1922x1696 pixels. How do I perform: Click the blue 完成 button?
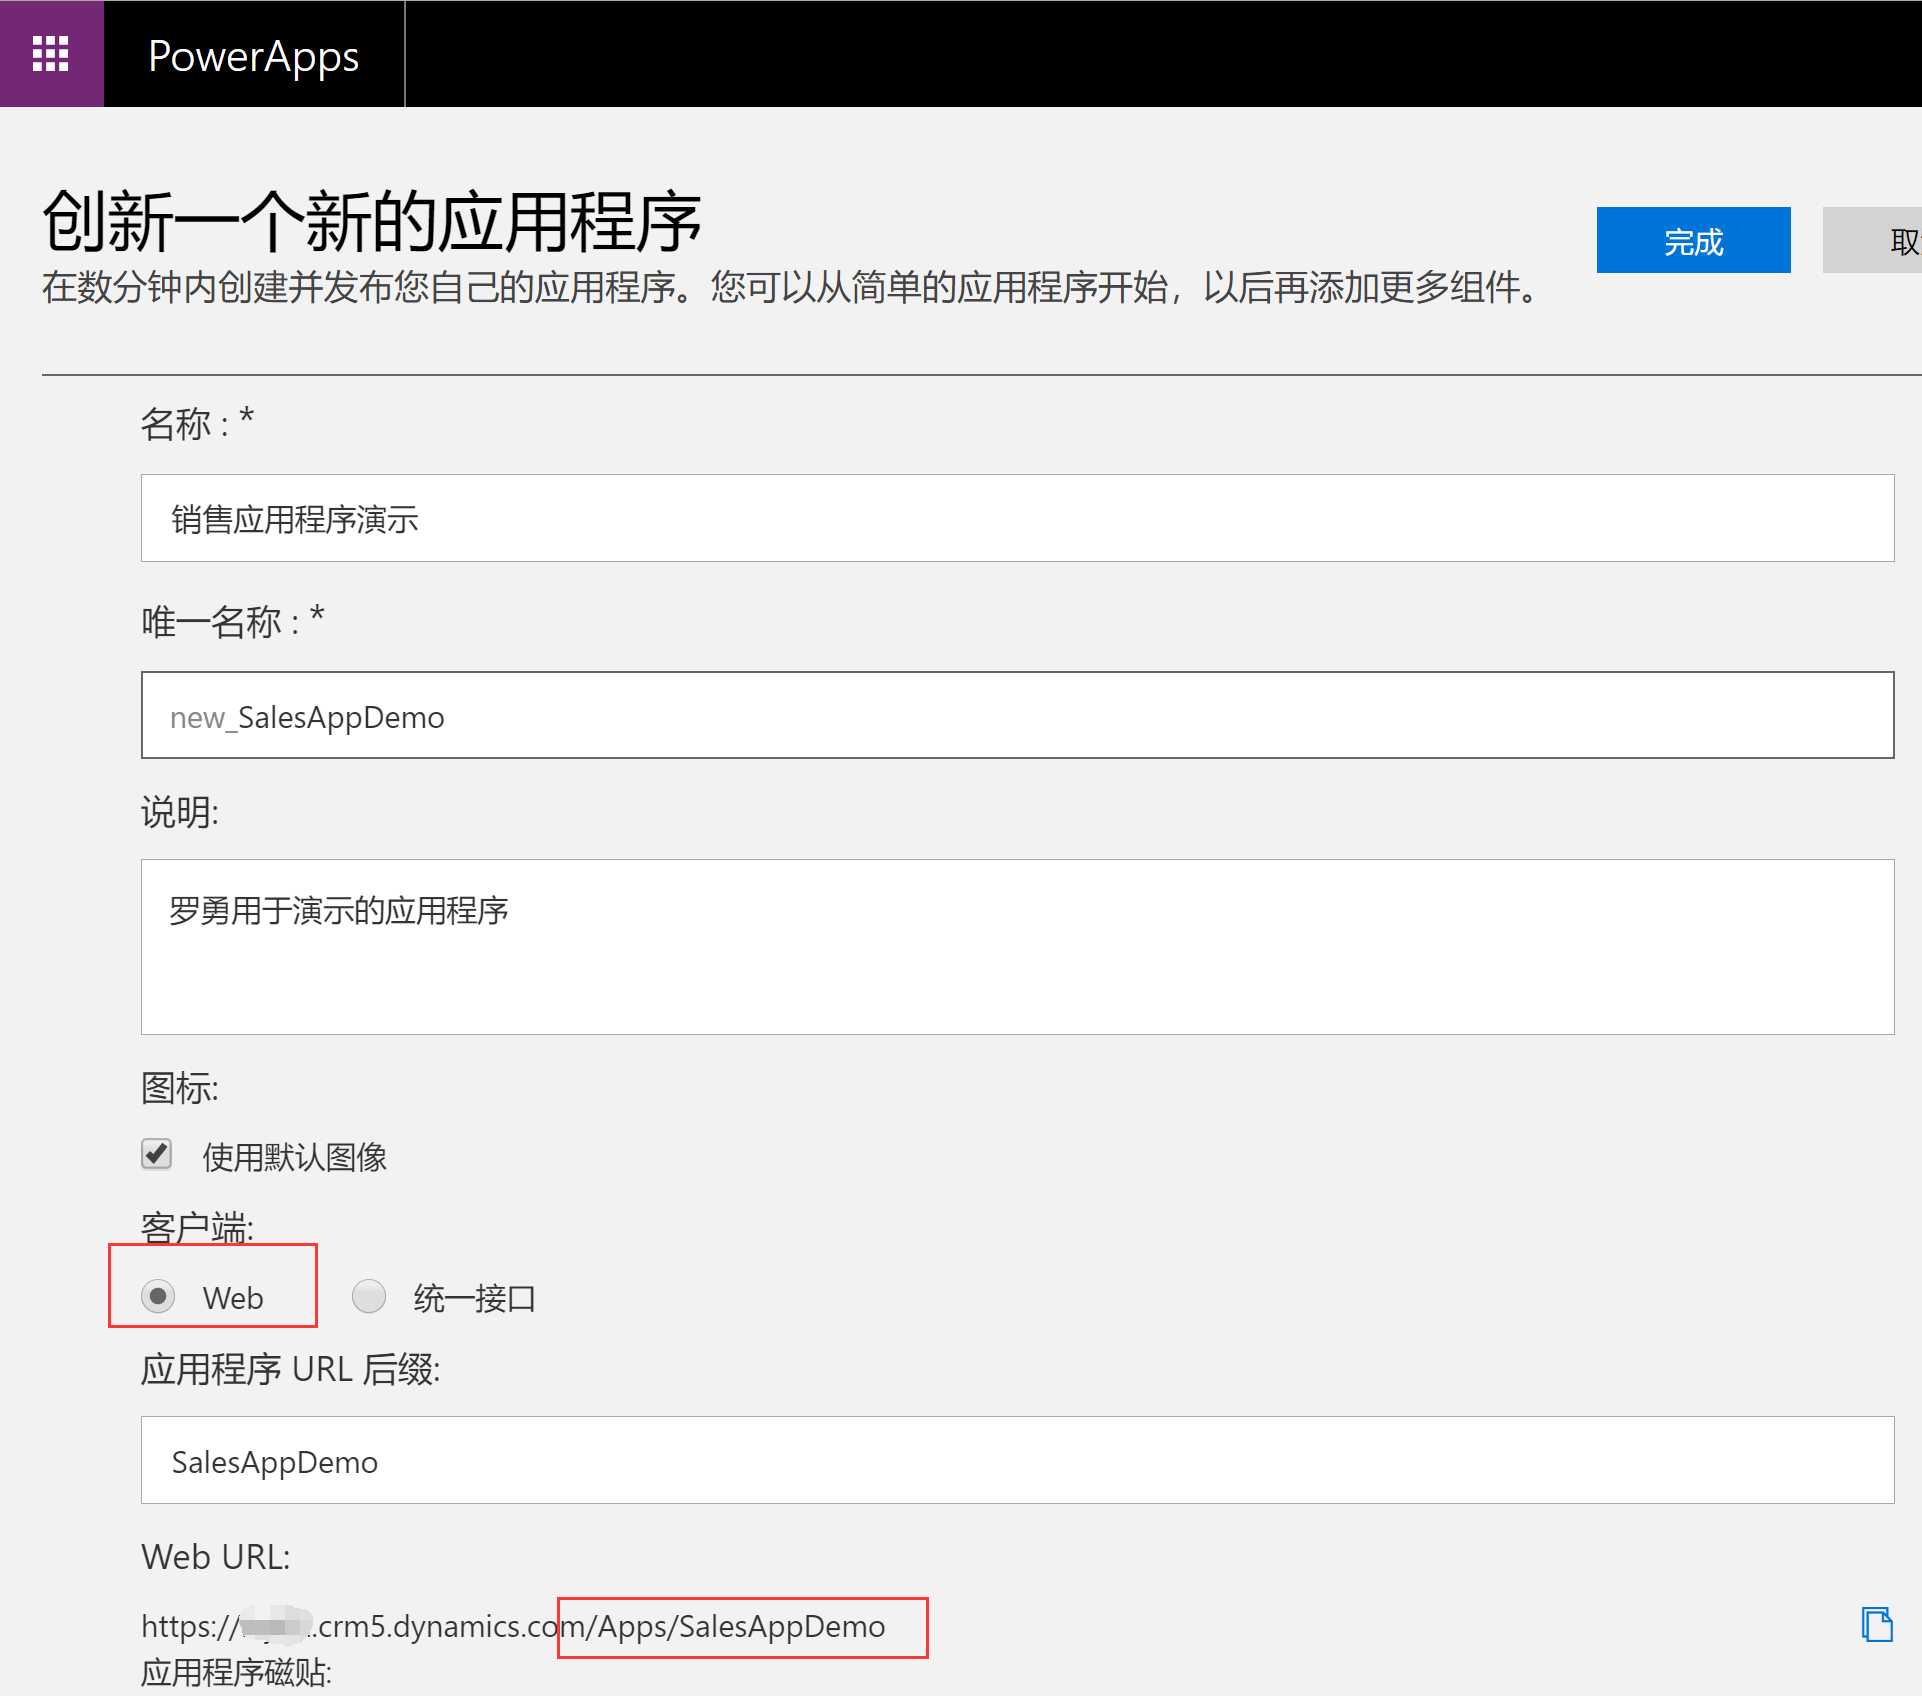tap(1693, 240)
